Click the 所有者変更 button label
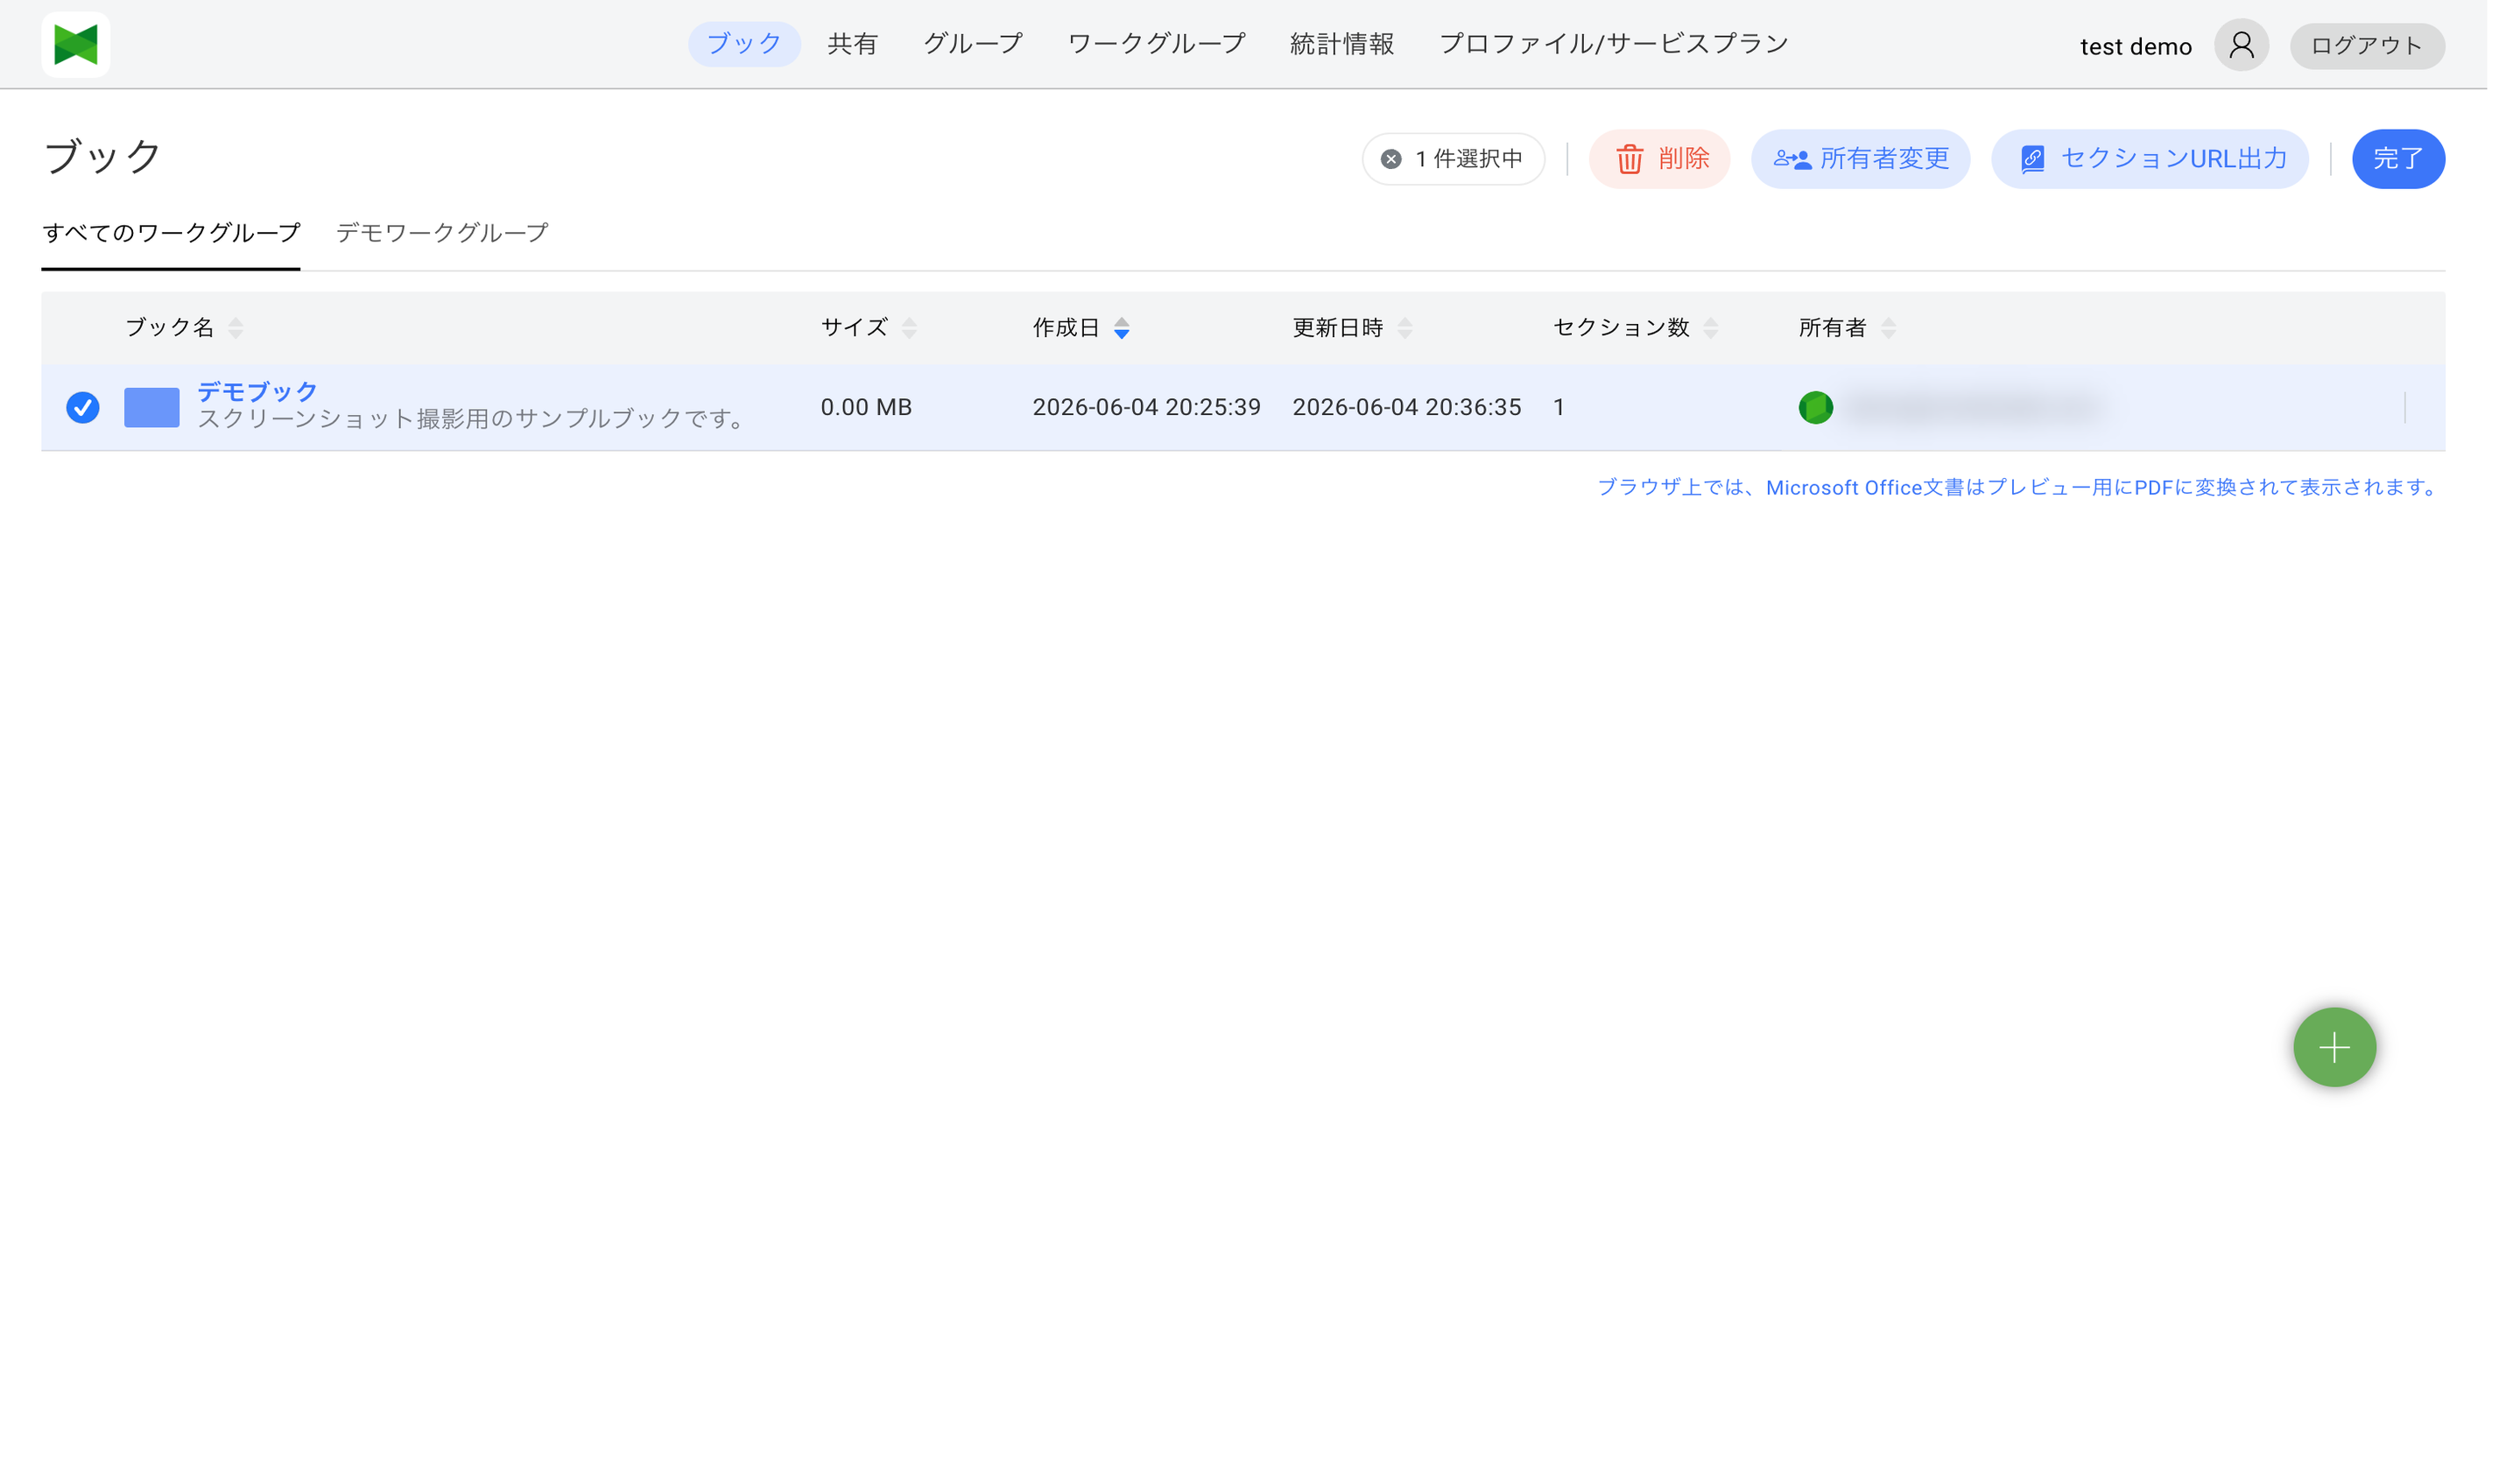2520x1483 pixels. pos(1884,159)
